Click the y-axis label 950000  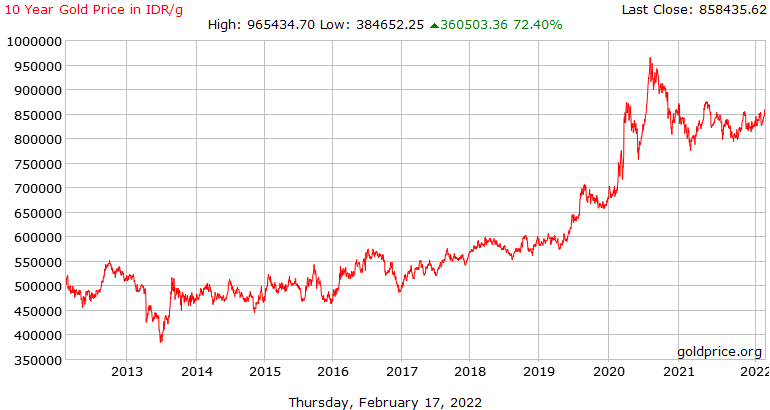coord(38,66)
